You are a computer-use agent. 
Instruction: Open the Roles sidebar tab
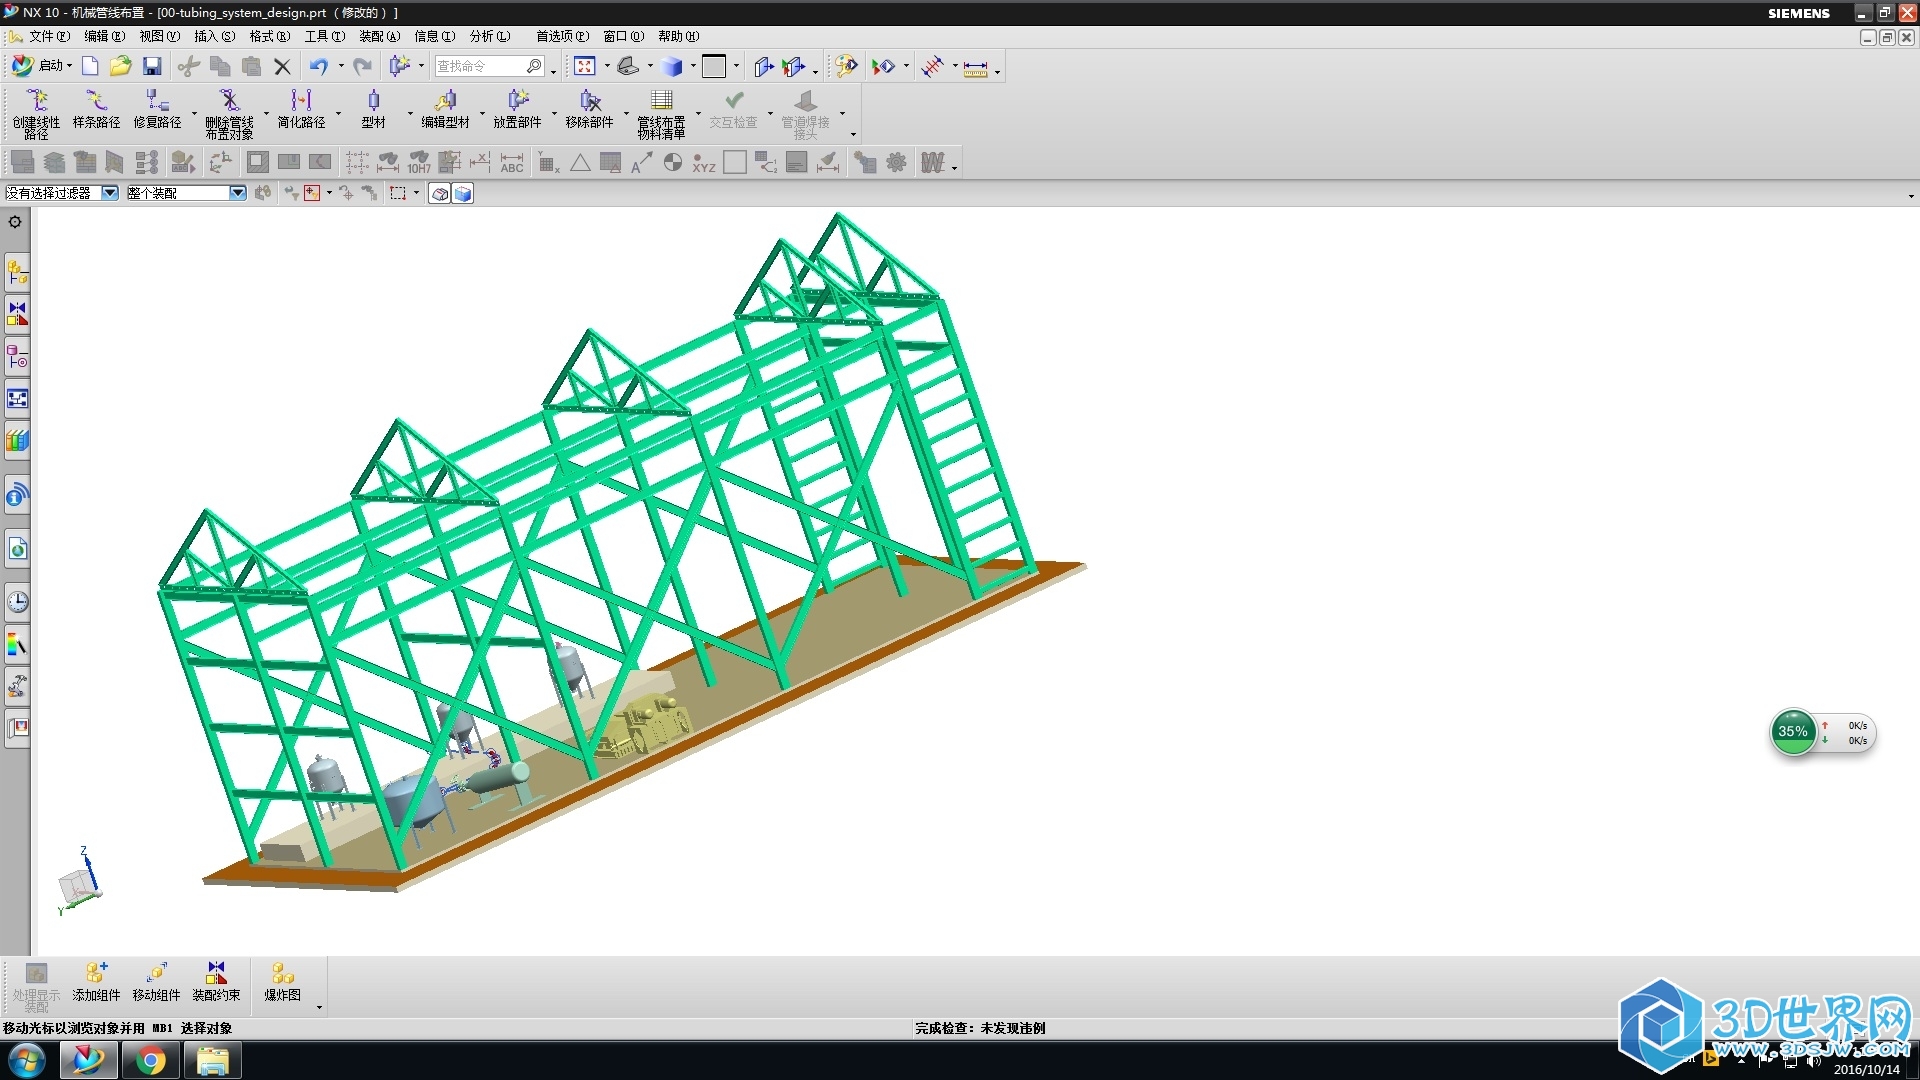(17, 729)
